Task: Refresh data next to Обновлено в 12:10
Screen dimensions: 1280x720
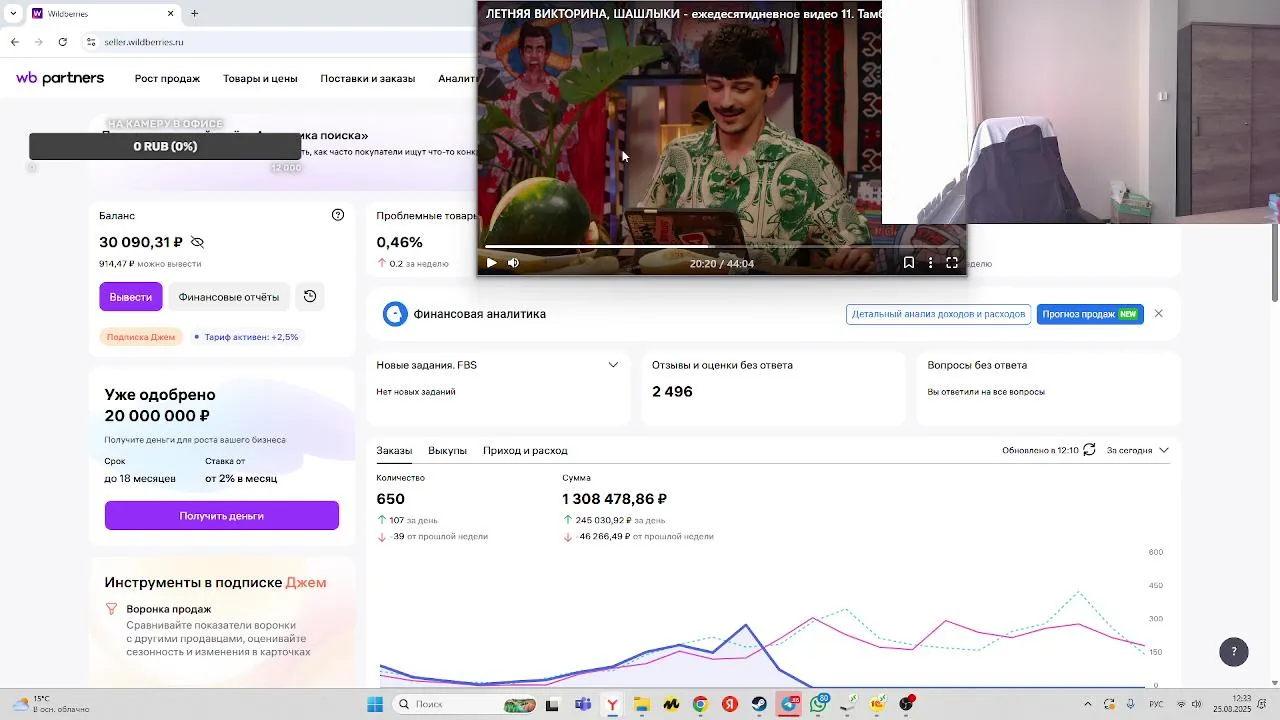Action: tap(1089, 450)
